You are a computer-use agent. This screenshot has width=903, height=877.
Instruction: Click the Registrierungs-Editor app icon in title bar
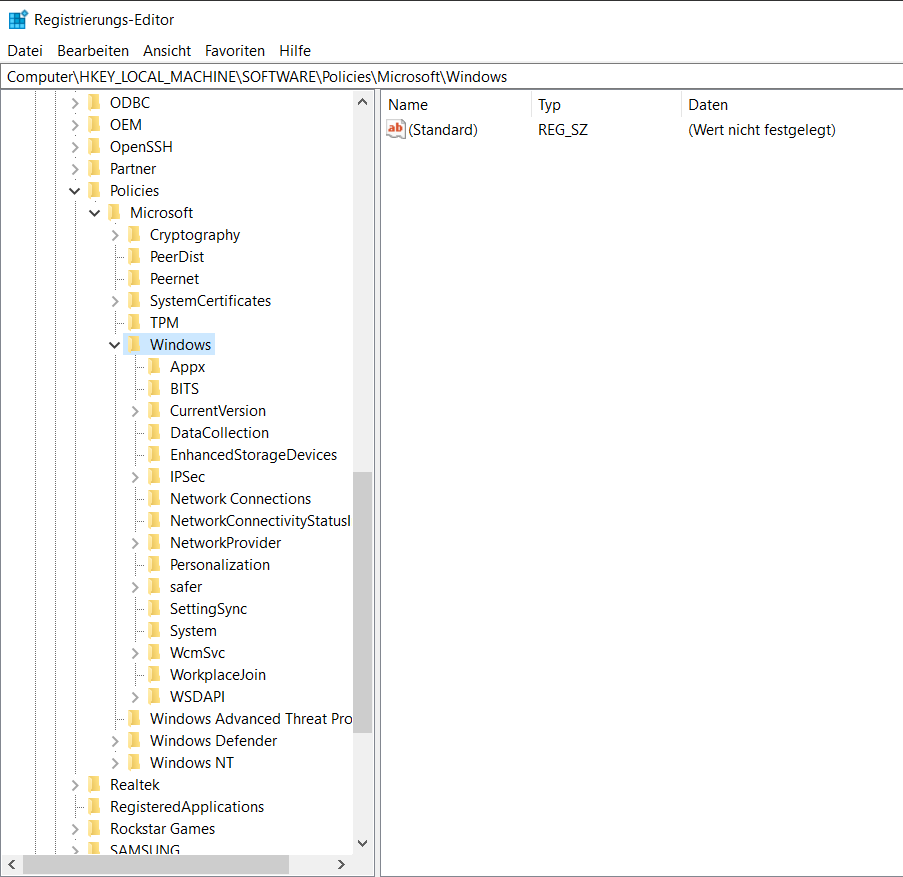pos(18,20)
